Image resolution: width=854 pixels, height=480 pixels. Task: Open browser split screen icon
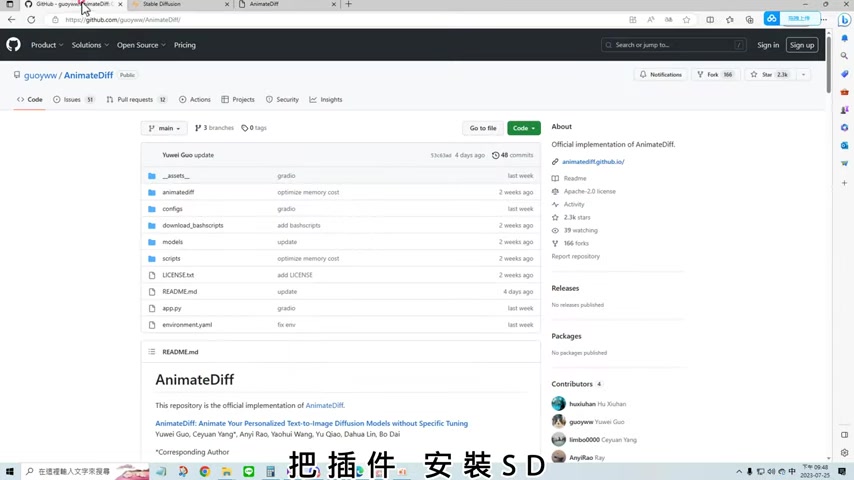(710, 20)
